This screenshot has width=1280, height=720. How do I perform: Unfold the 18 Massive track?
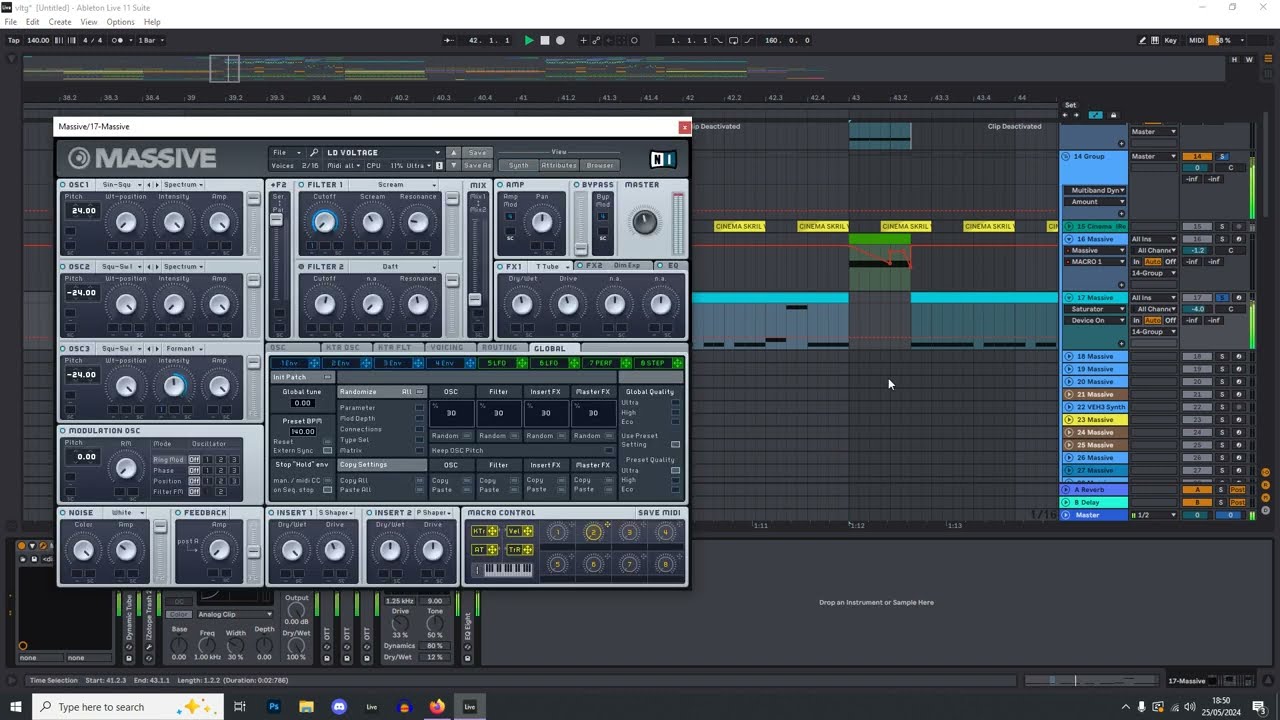[x=1068, y=356]
